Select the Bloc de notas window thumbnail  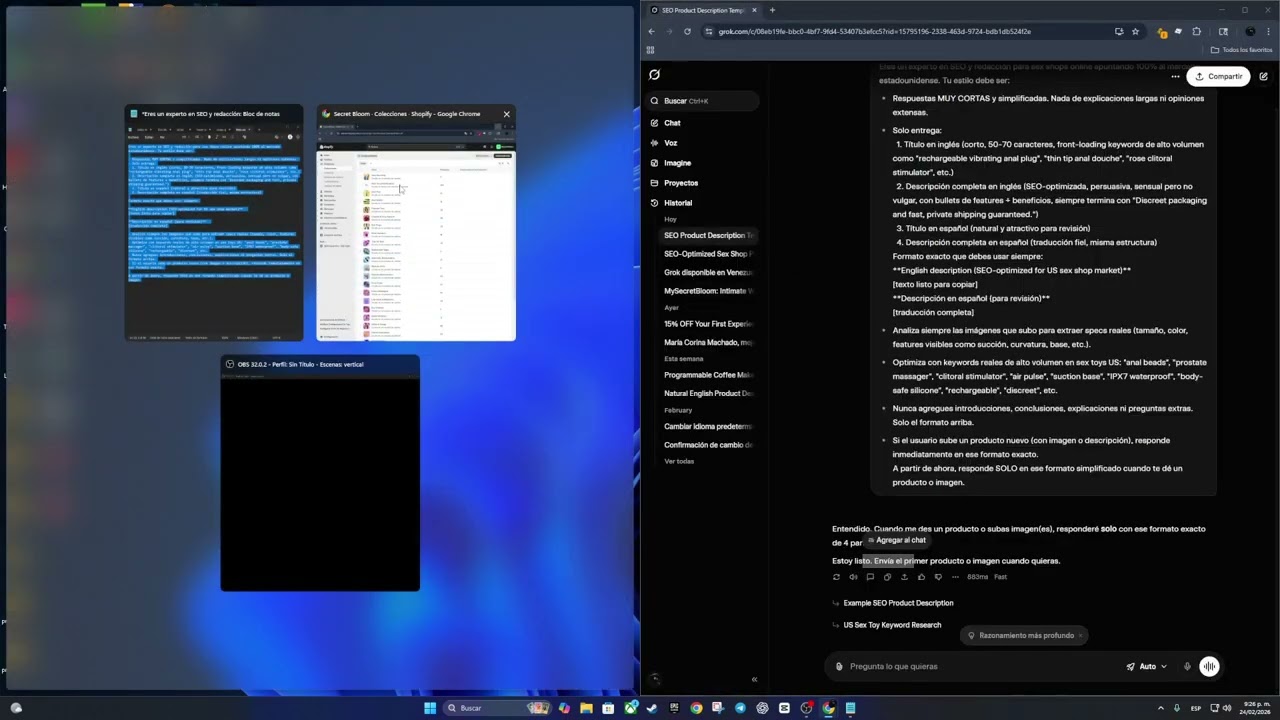214,223
